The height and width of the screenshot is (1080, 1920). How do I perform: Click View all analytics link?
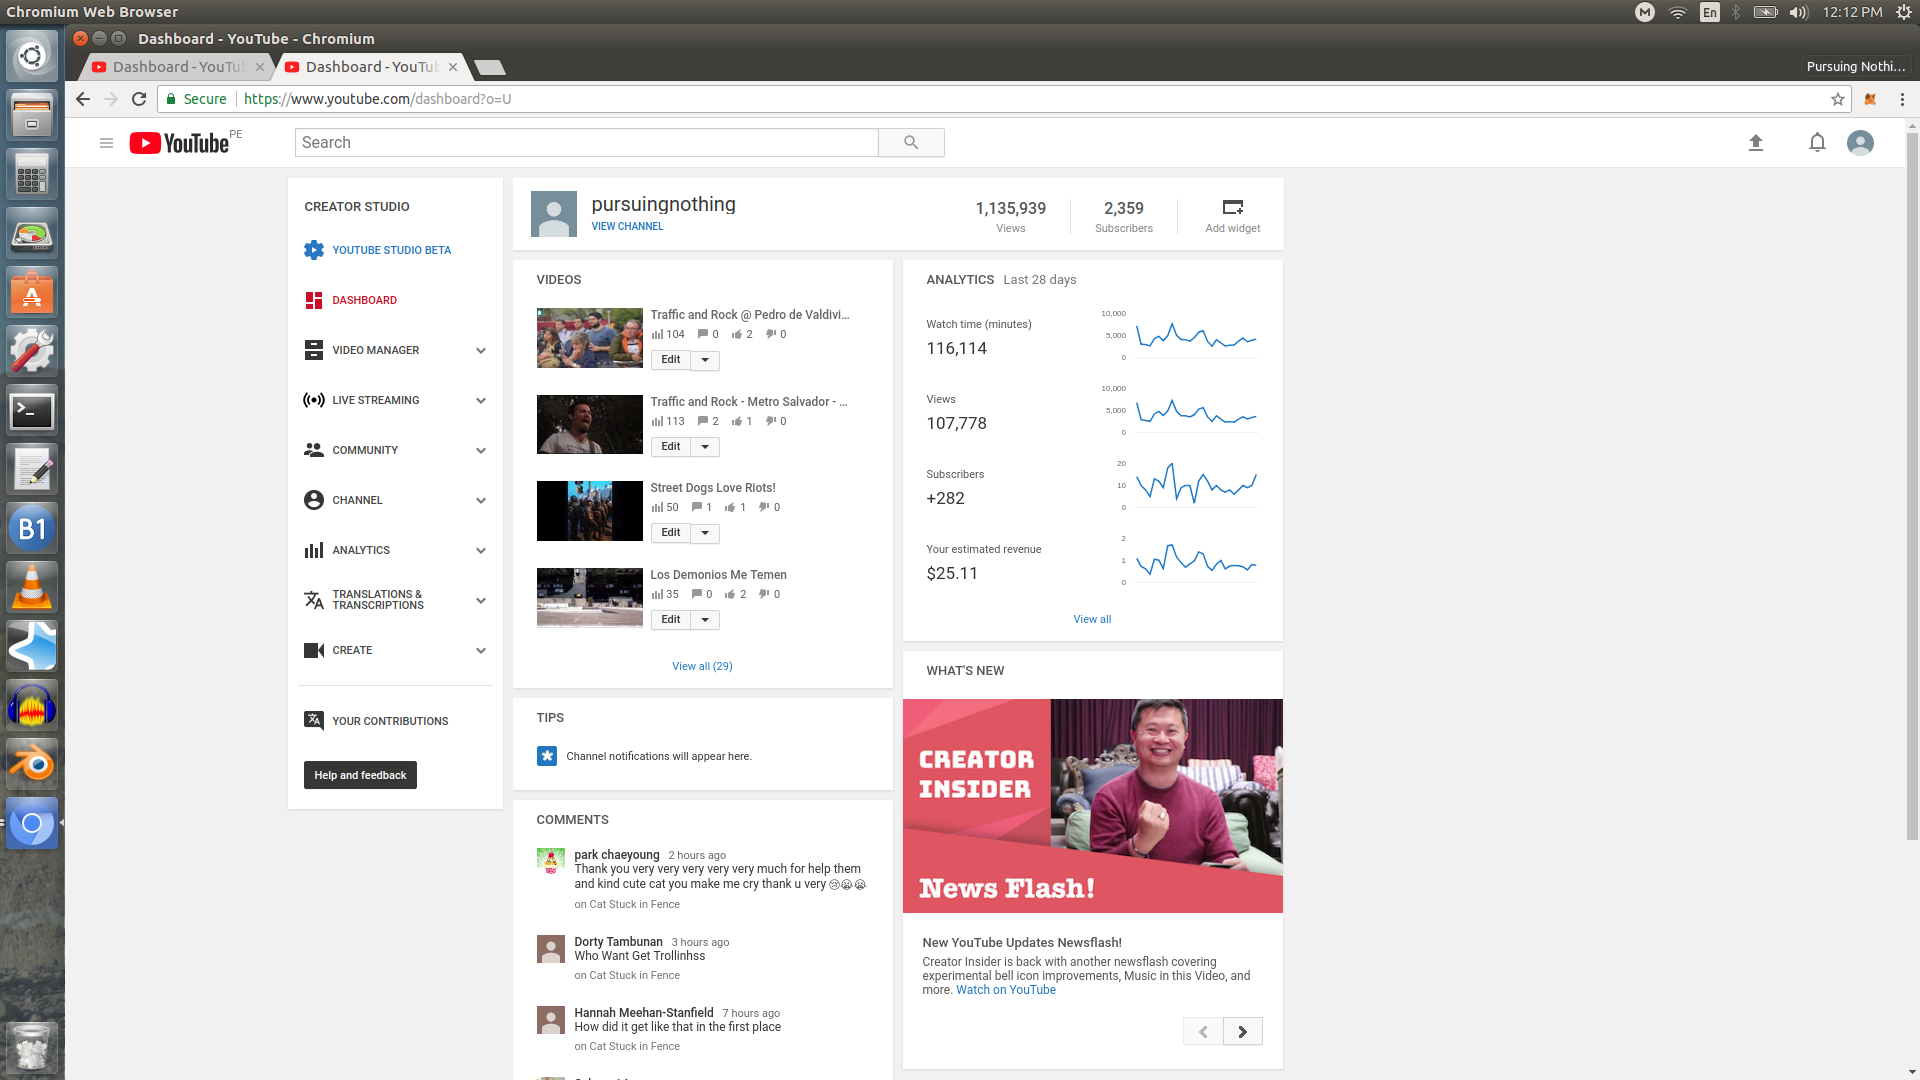pos(1092,619)
